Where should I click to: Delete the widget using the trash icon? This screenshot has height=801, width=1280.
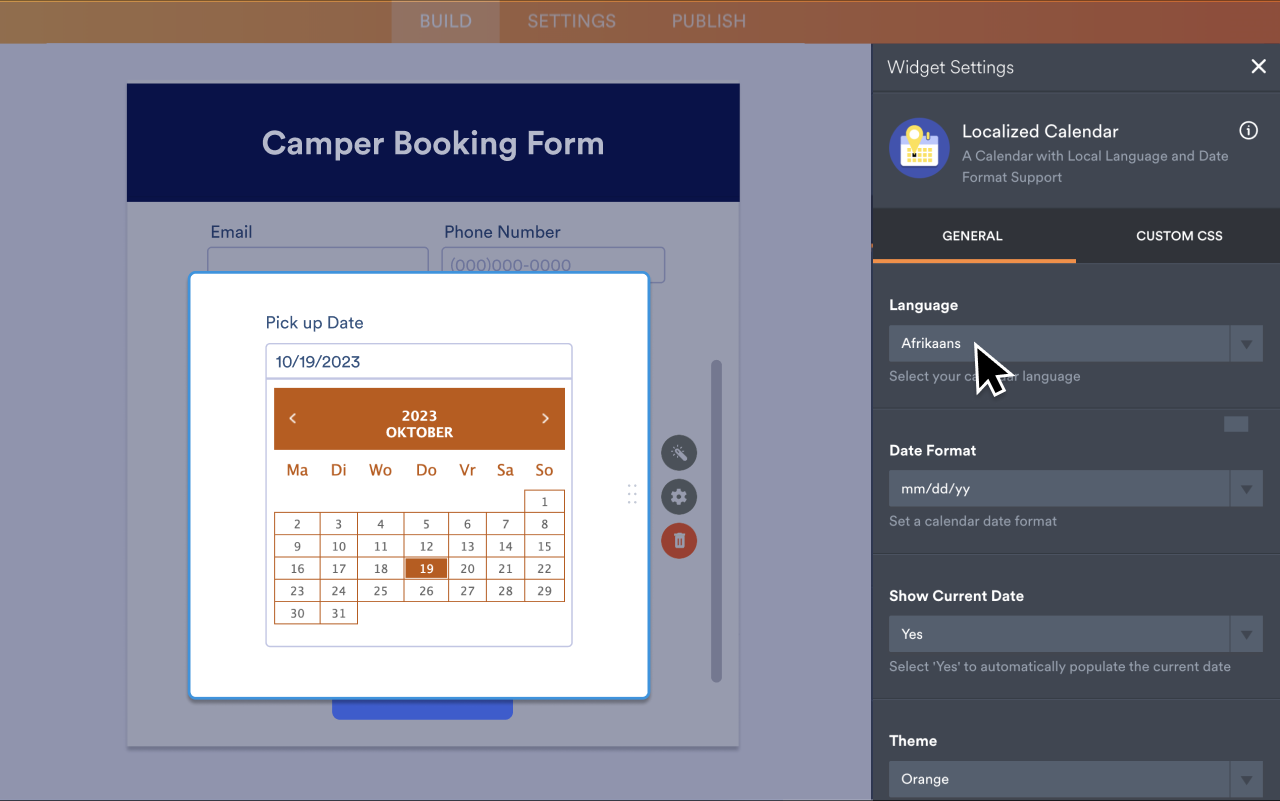tap(679, 540)
